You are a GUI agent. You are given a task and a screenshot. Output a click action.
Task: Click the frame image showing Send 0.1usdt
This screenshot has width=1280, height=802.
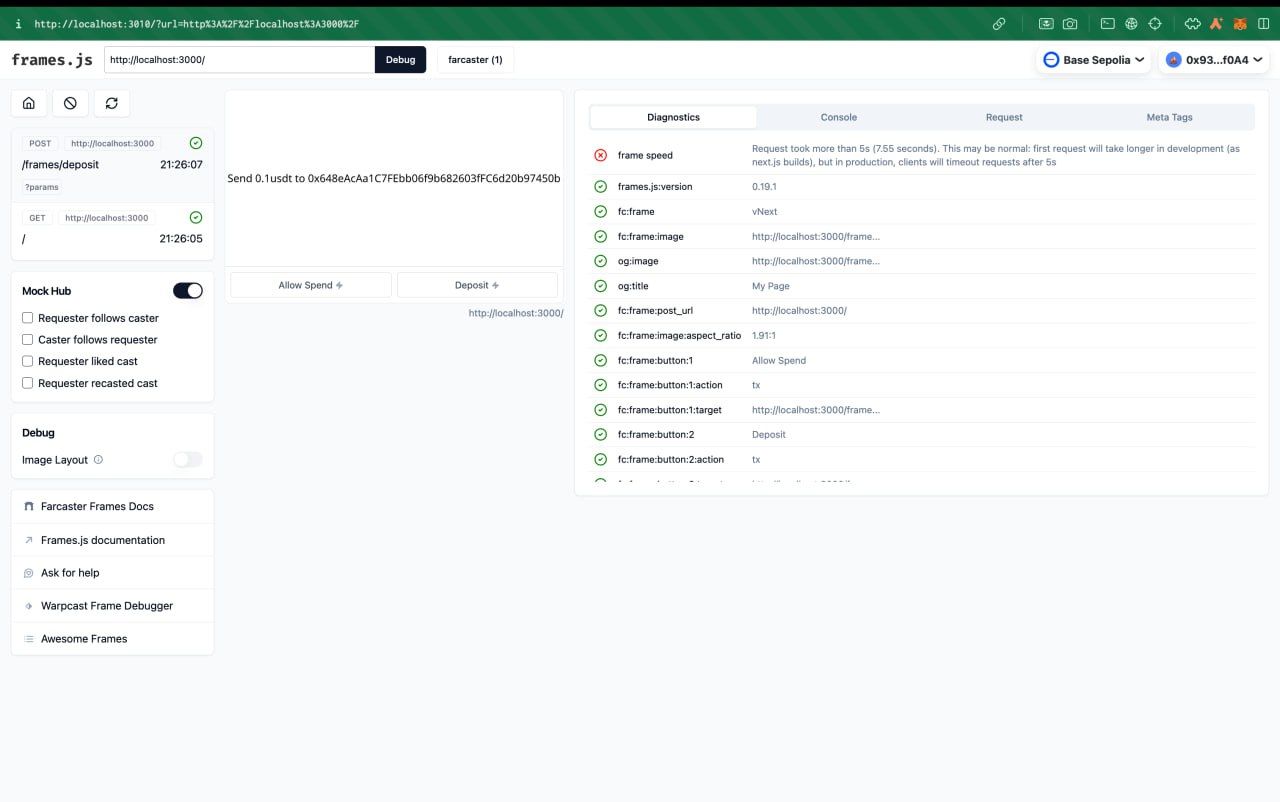[x=394, y=178]
